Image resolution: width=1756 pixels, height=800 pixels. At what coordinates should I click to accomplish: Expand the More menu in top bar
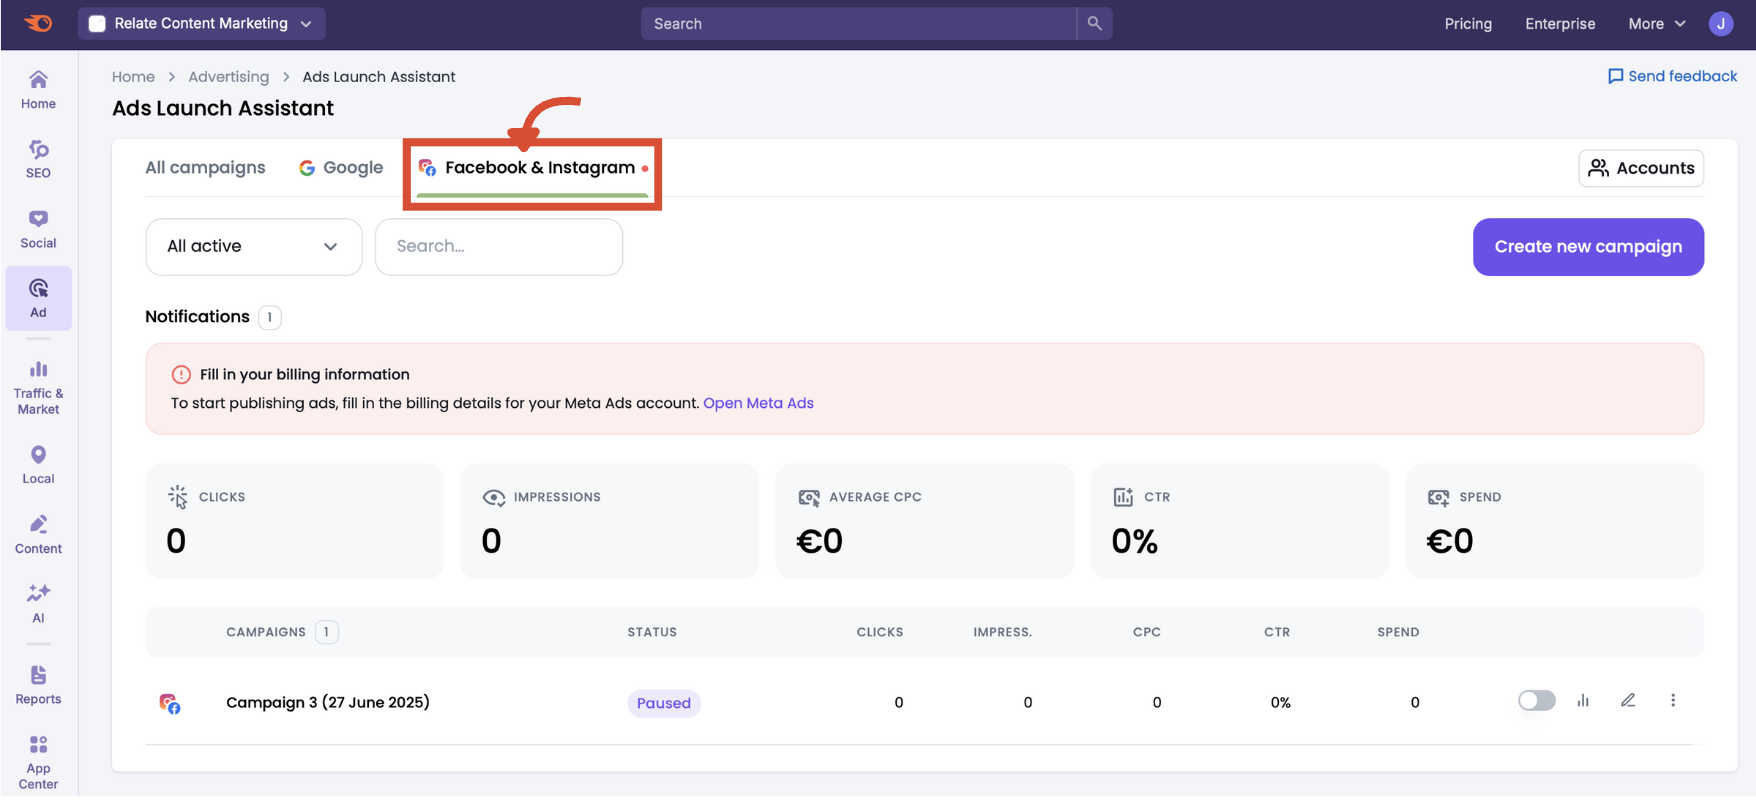[1657, 23]
